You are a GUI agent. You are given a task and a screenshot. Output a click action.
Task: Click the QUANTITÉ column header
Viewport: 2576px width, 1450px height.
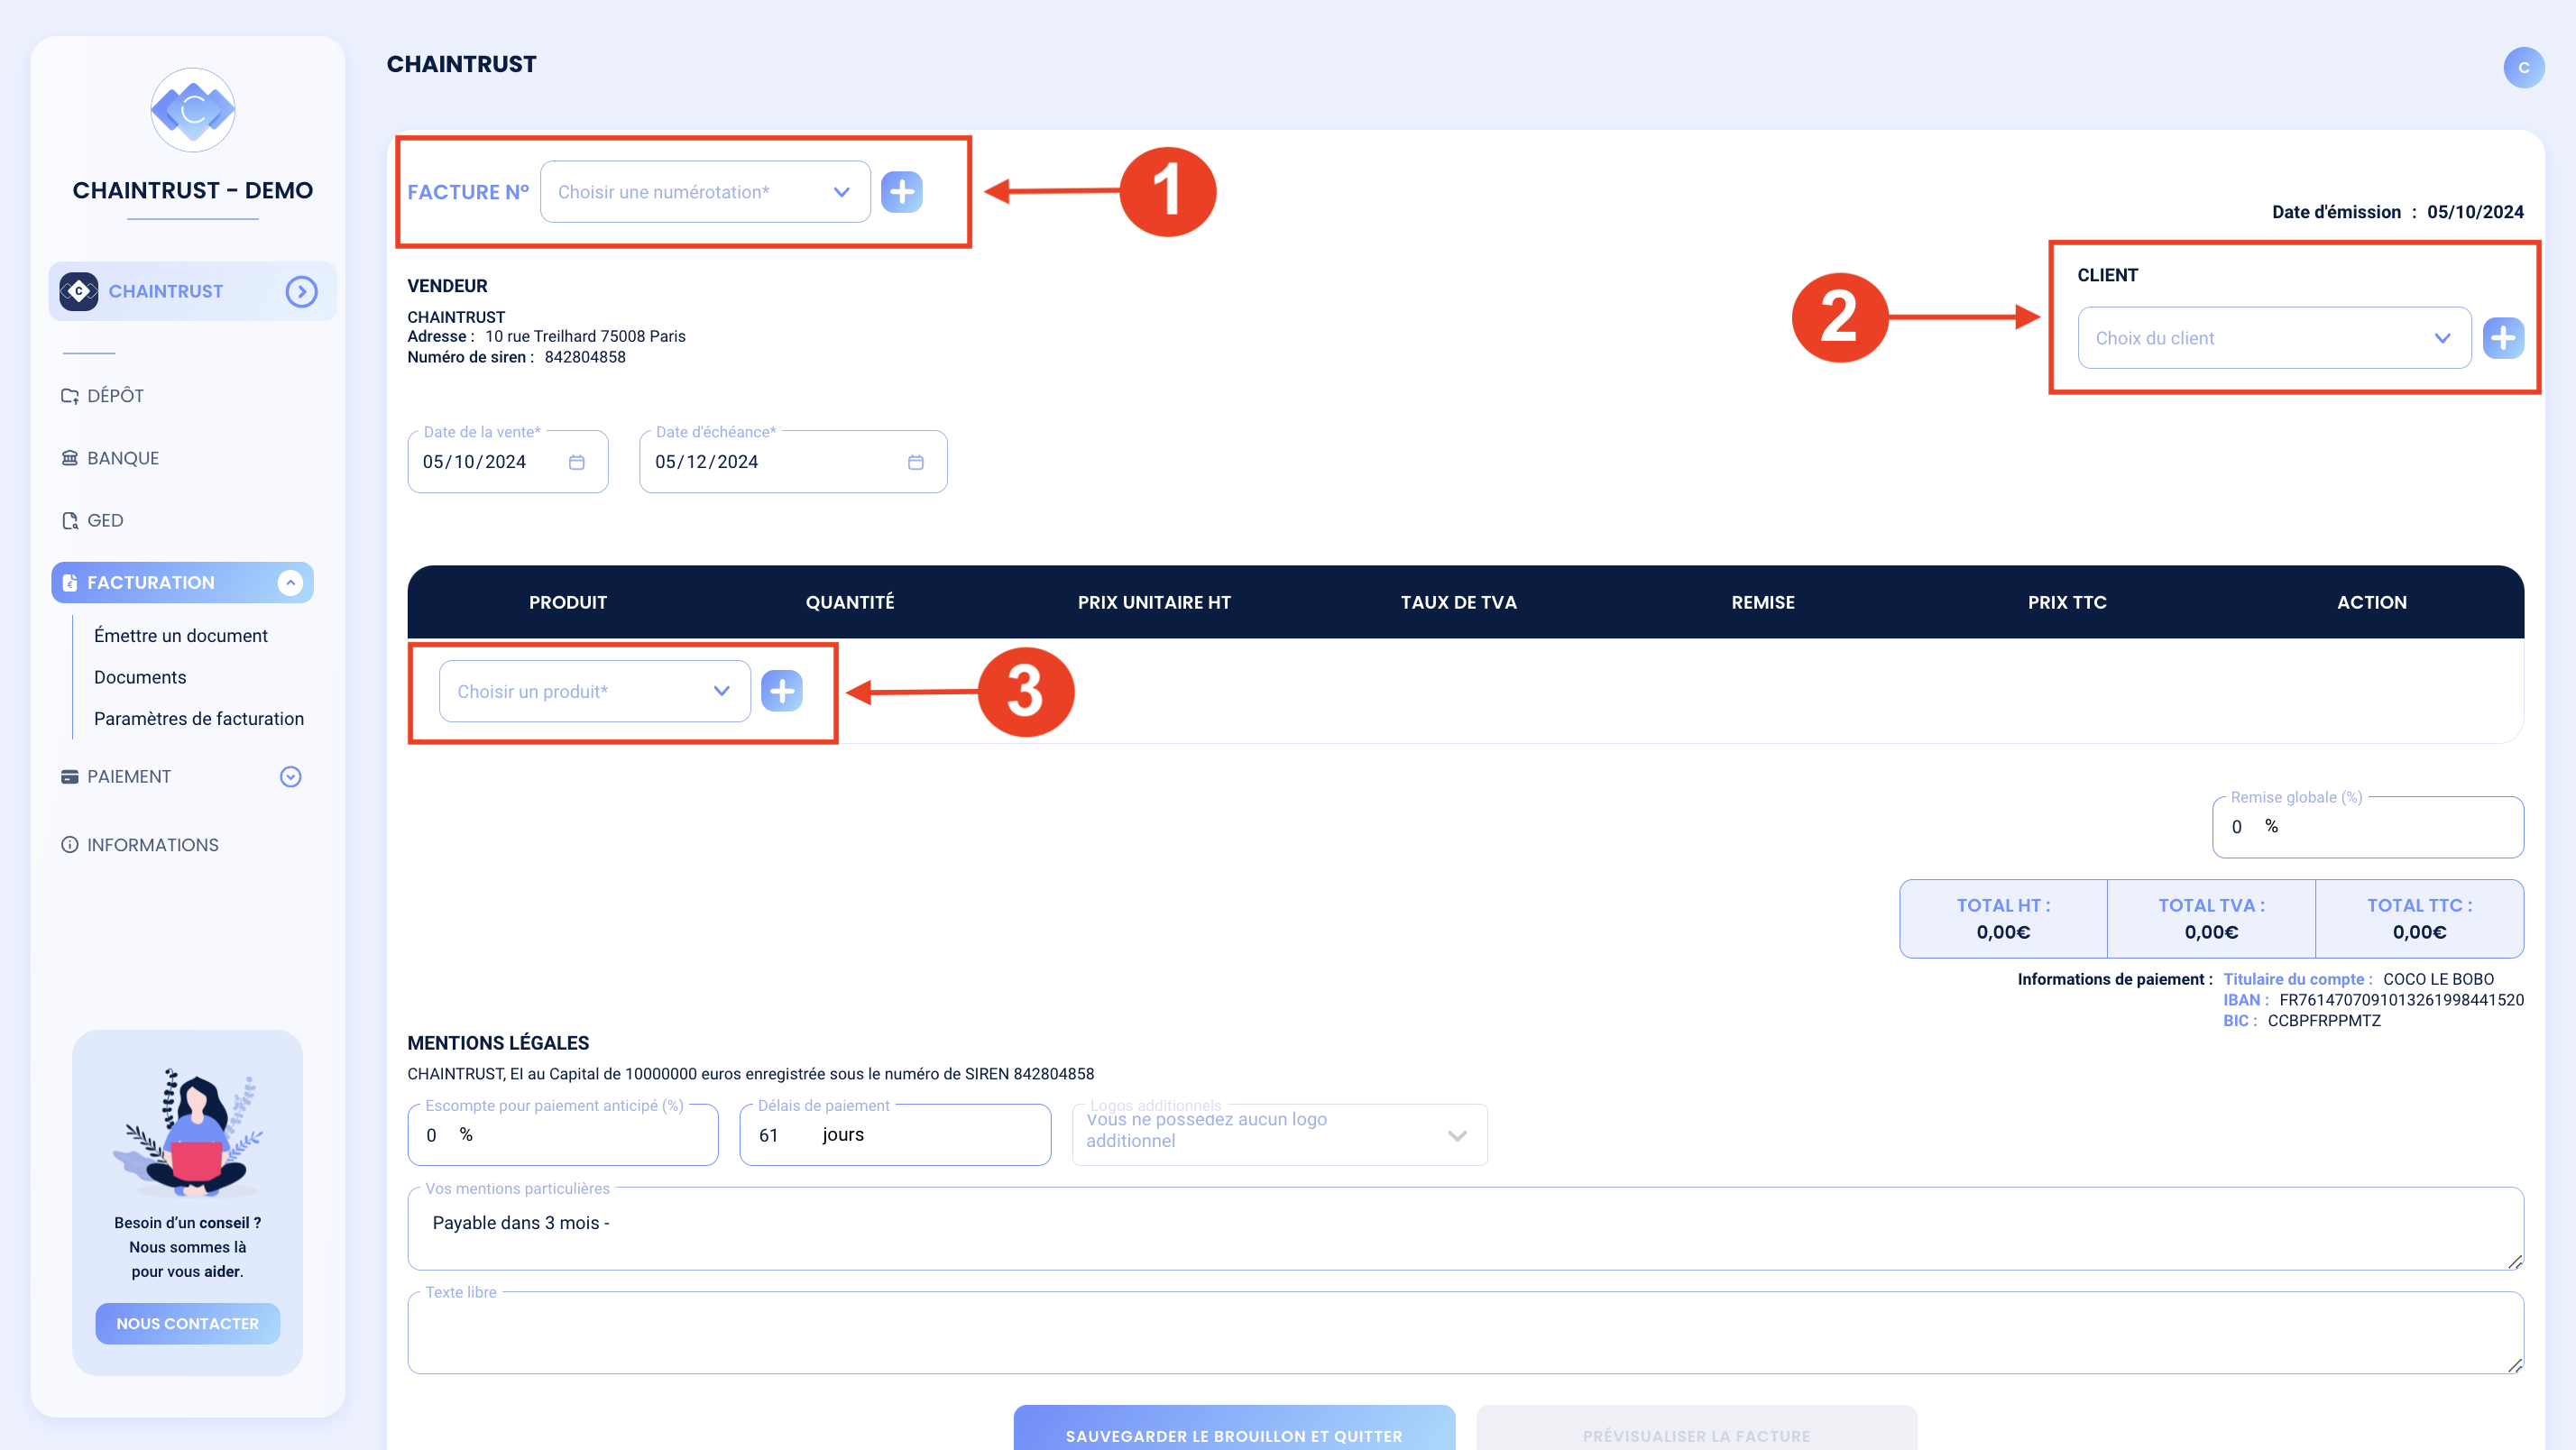coord(850,603)
